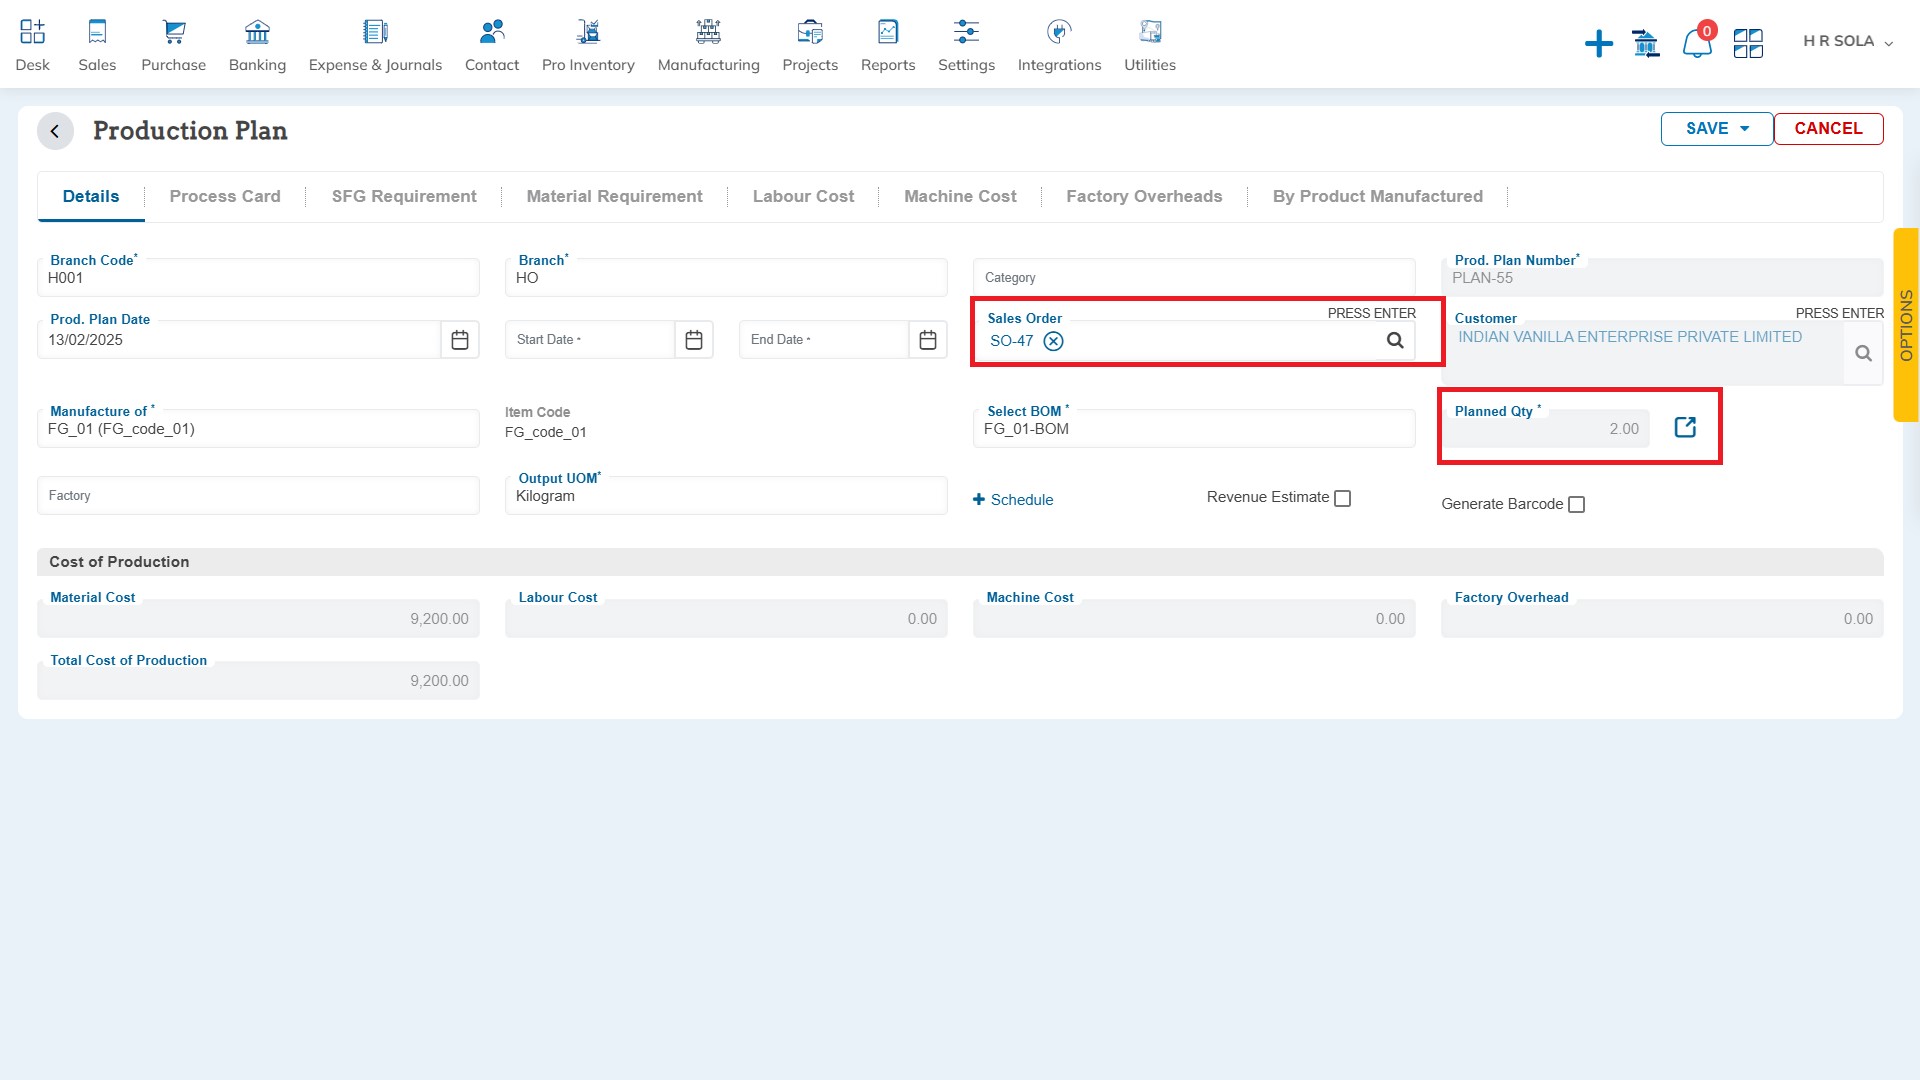Click the End Date input field
1920x1080 pixels.
tap(824, 340)
